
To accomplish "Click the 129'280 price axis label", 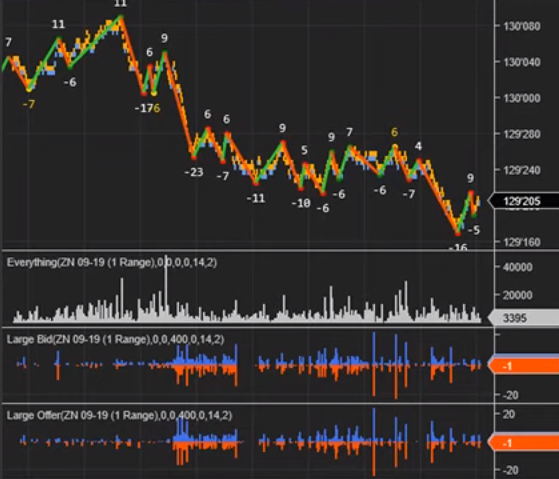I will (522, 134).
